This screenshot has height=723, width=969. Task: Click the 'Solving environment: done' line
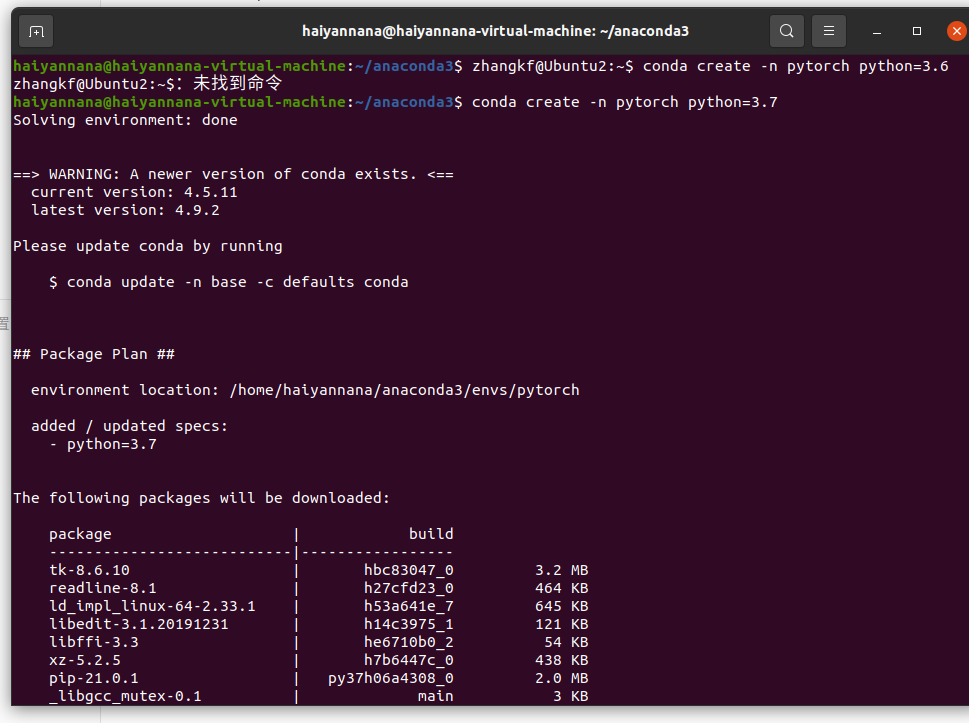click(x=127, y=119)
